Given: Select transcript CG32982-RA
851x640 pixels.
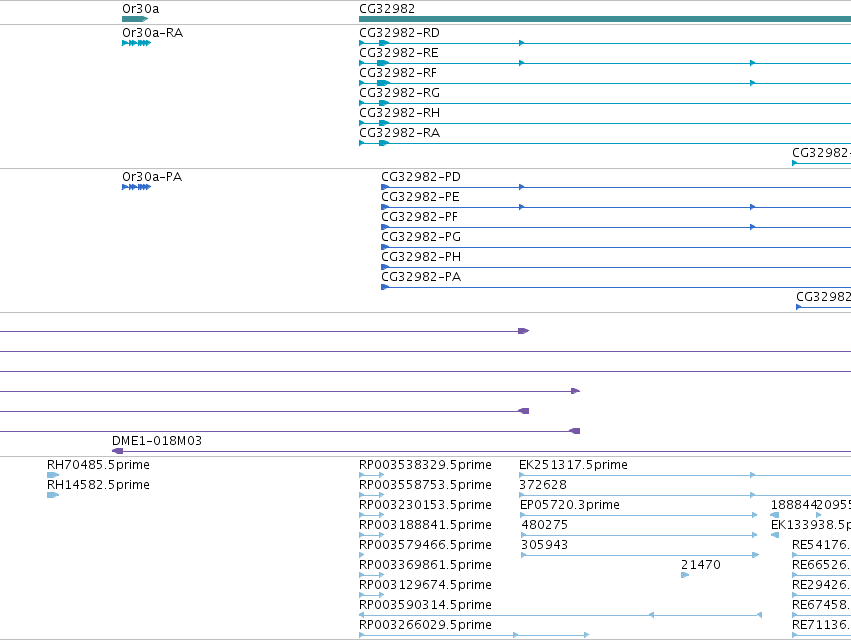Looking at the screenshot, I should [x=399, y=133].
